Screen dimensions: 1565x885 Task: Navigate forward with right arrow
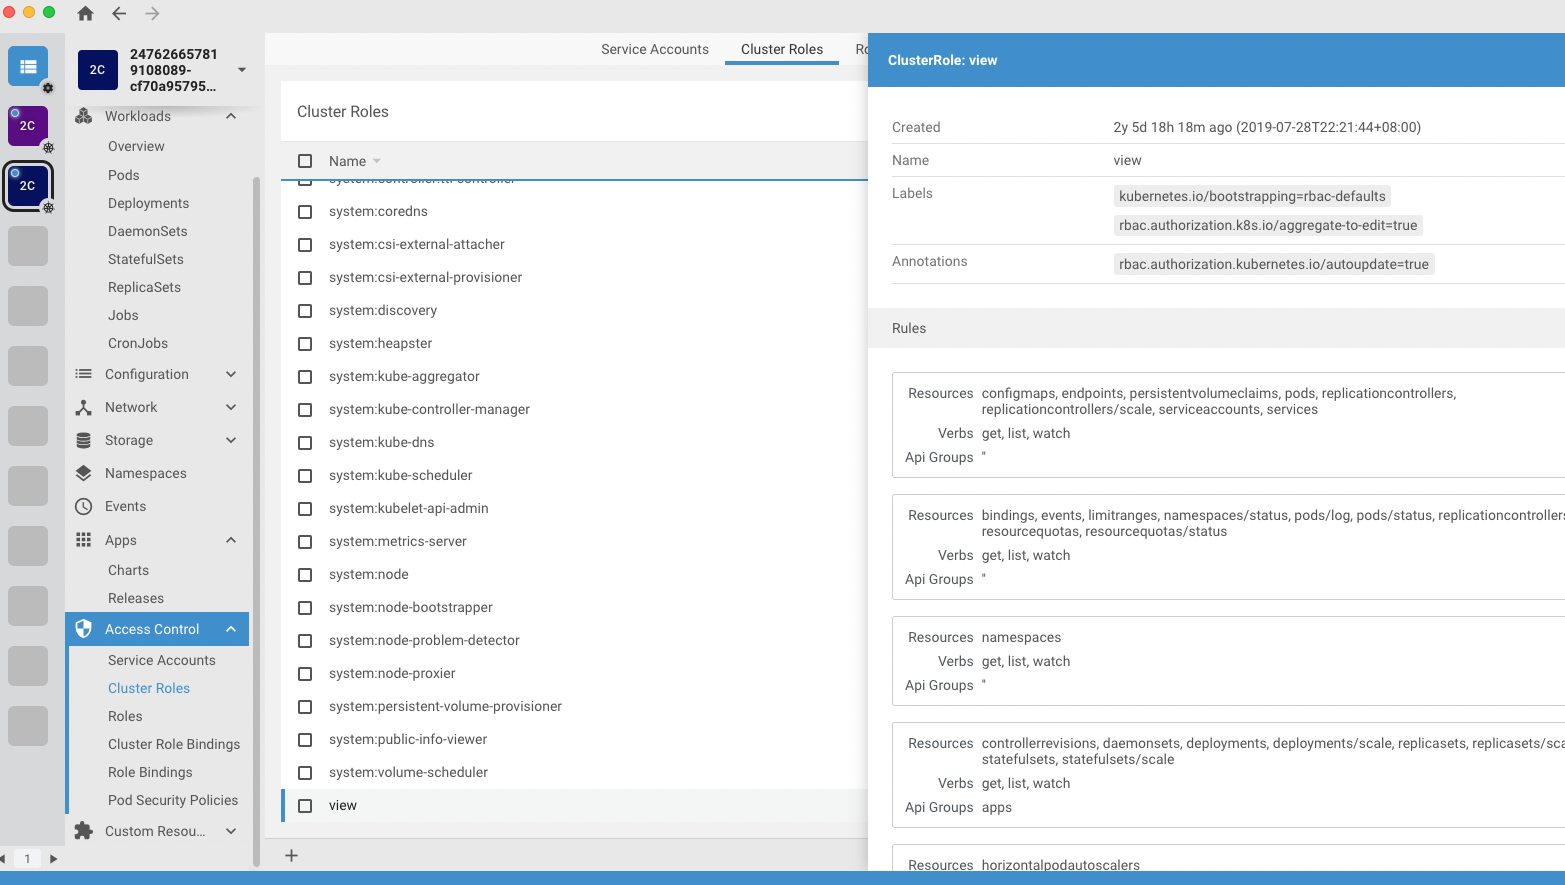pyautogui.click(x=152, y=14)
